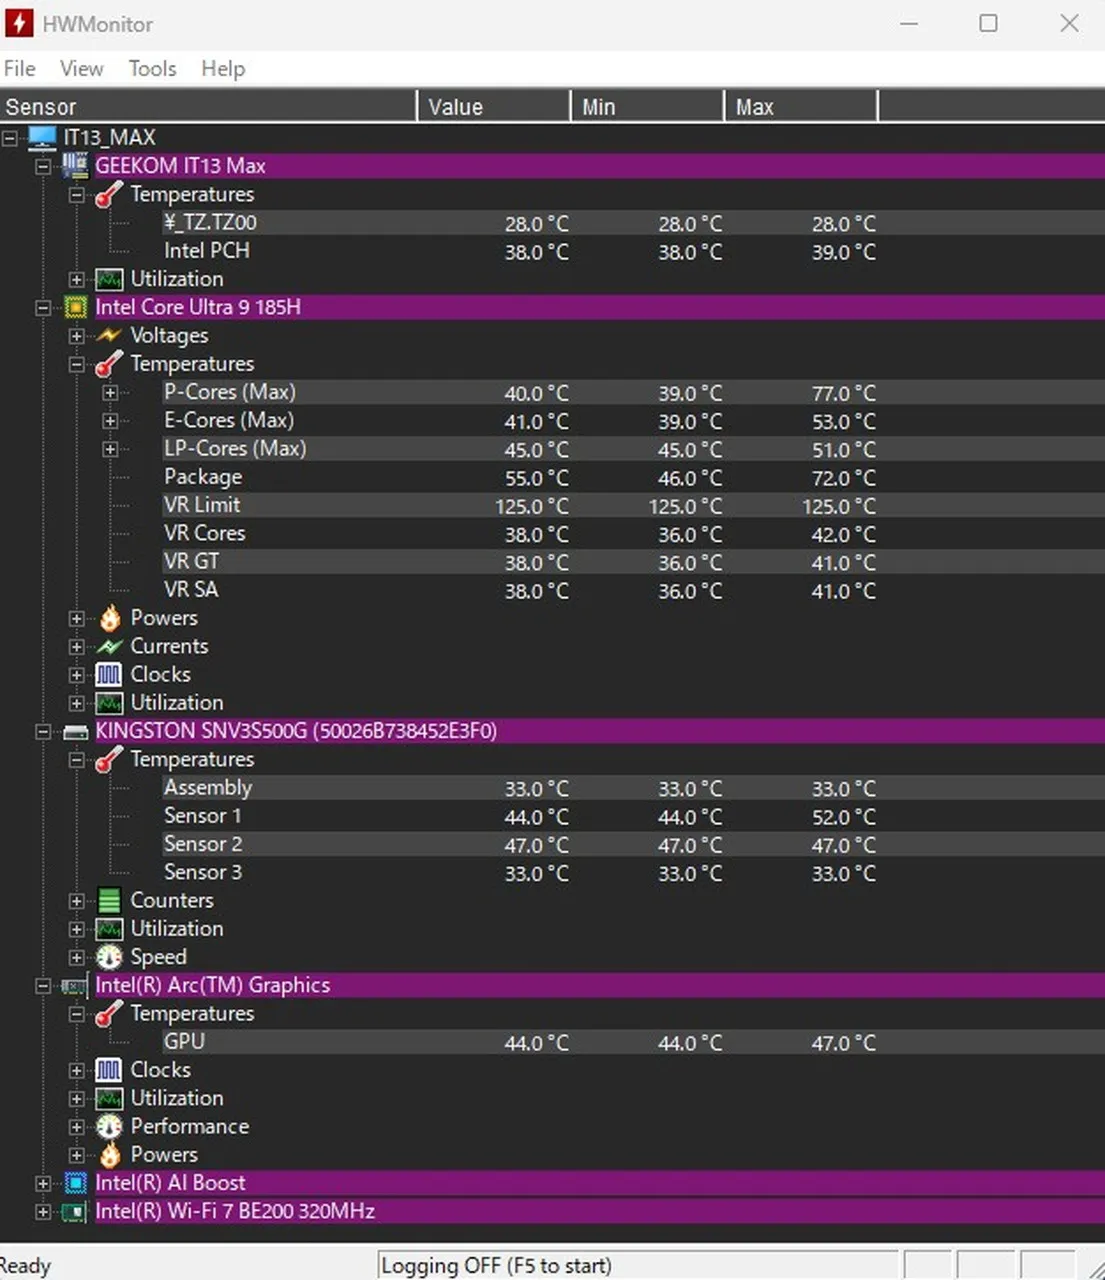Click the Speed gauge icon
Image resolution: width=1105 pixels, height=1280 pixels.
coord(109,957)
